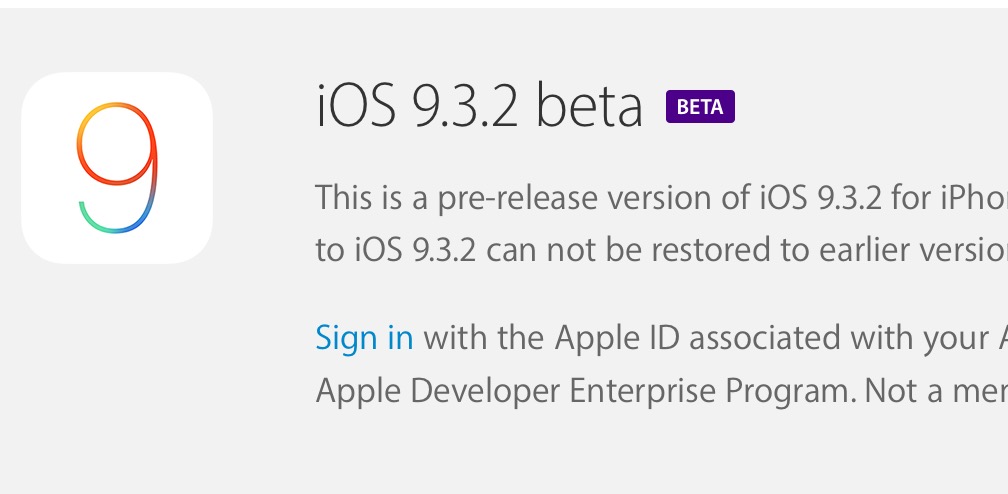This screenshot has height=494, width=1008.
Task: Open the Sign in link
Action: 364,338
